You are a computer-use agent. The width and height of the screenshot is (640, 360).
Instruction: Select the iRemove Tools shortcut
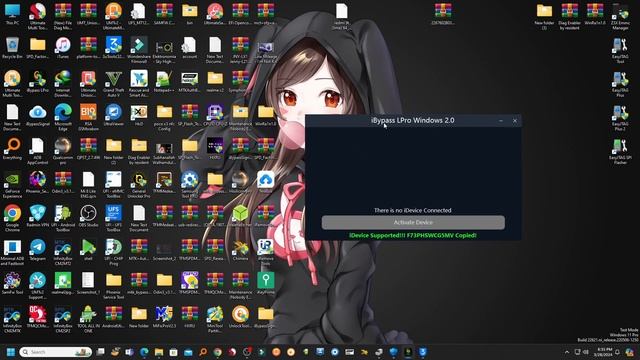tap(265, 252)
